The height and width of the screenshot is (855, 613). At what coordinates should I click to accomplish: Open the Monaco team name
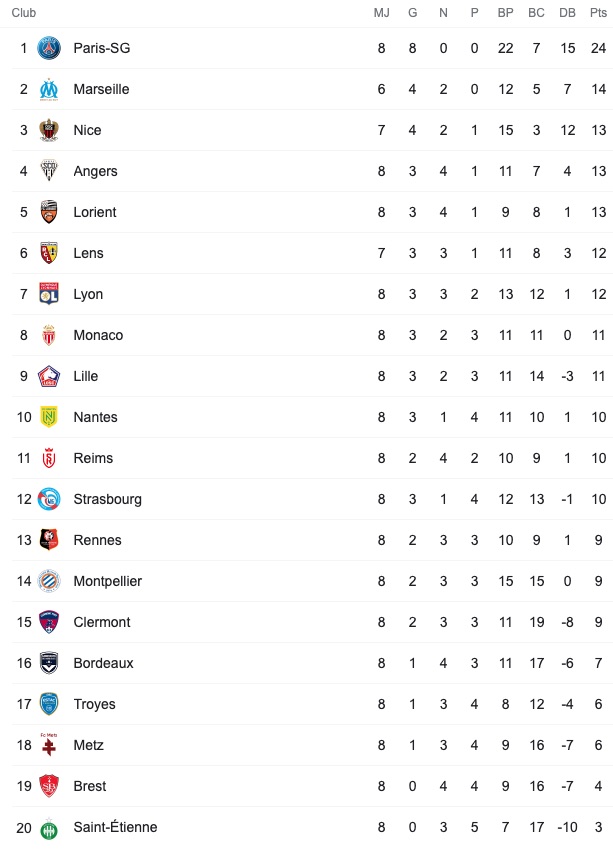[98, 335]
